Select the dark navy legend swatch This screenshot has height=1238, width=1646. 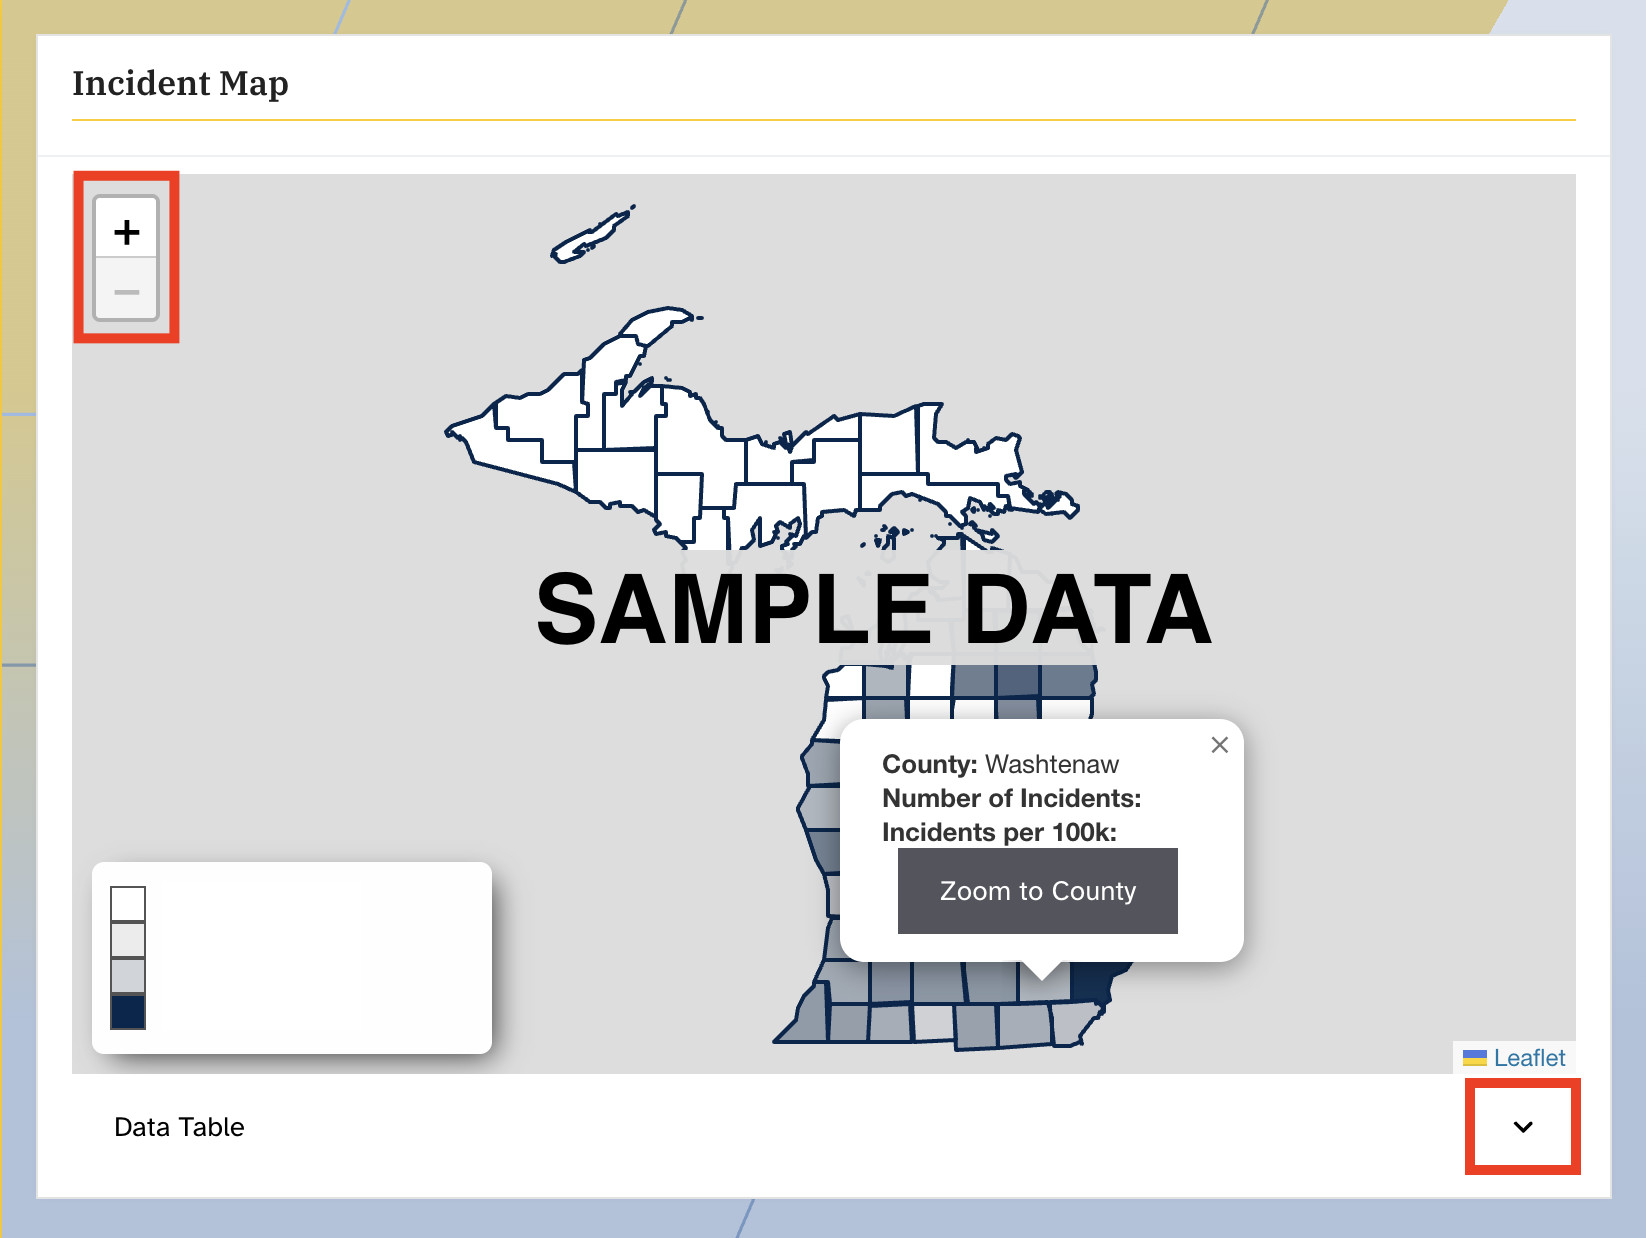128,1012
